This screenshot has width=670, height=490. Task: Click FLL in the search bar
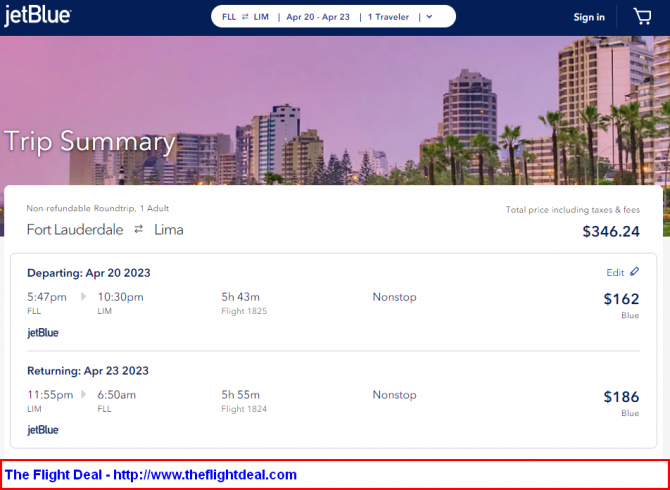pos(229,17)
